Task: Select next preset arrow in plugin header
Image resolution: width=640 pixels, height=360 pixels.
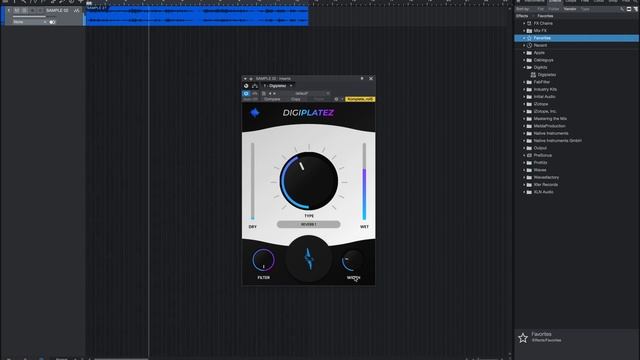Action: pyautogui.click(x=274, y=93)
